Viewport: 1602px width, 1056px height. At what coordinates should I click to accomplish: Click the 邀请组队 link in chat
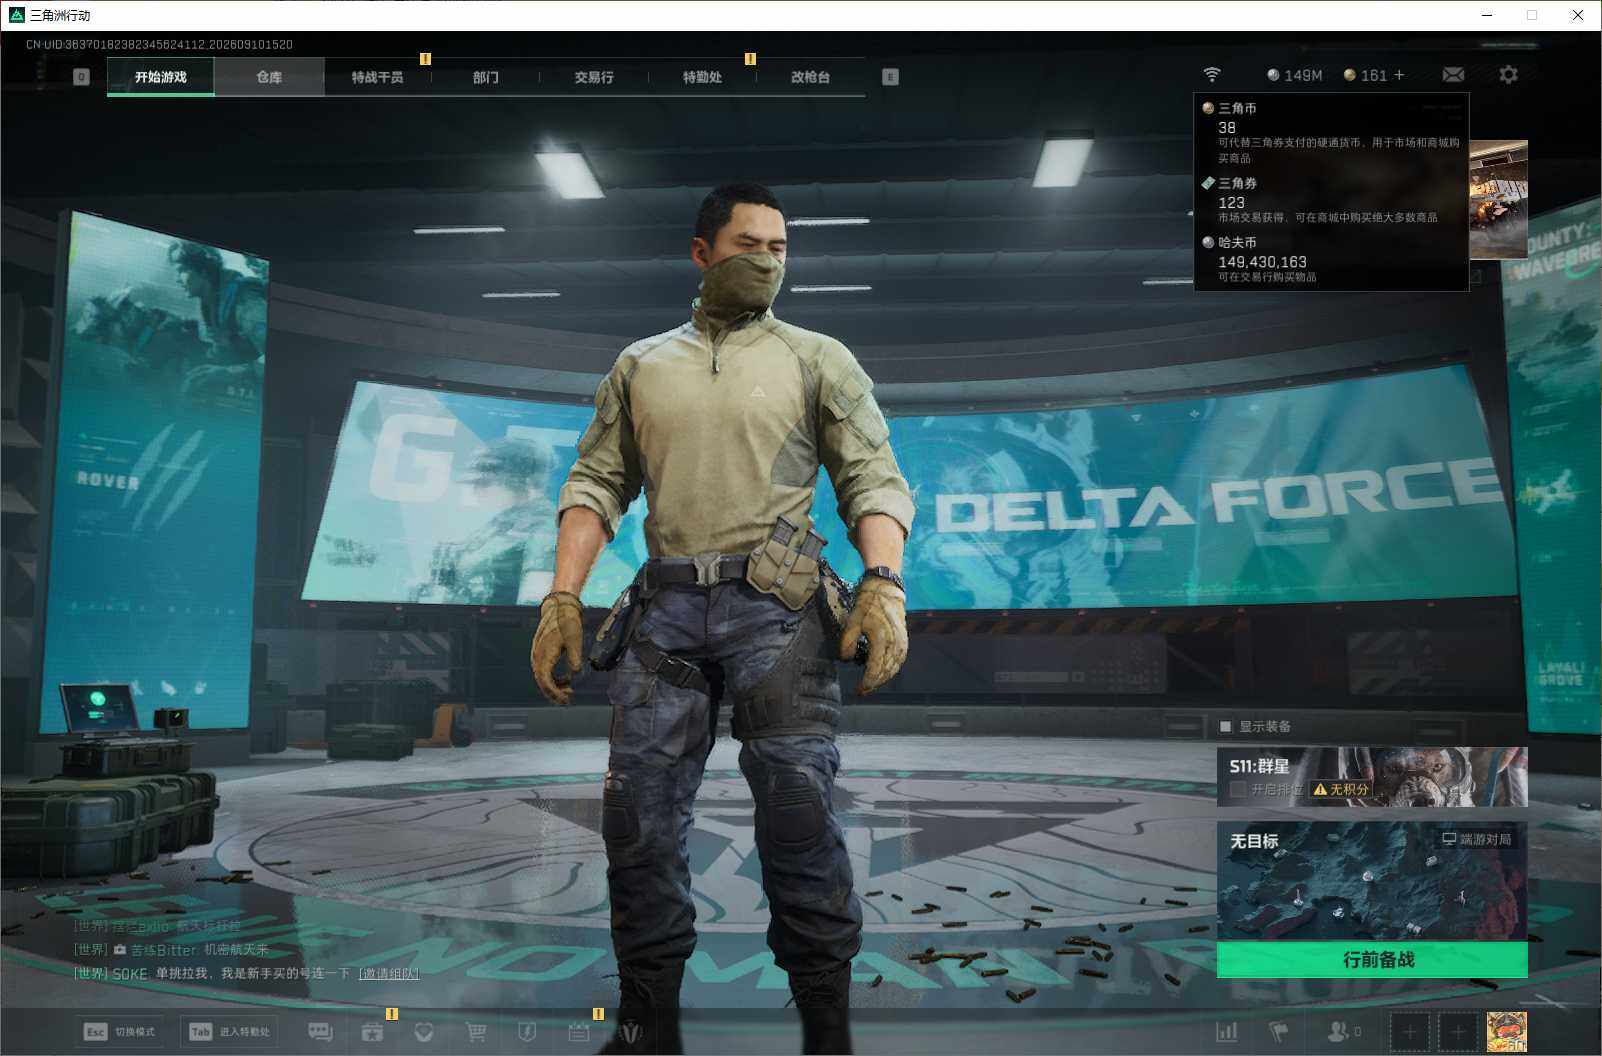coord(389,973)
